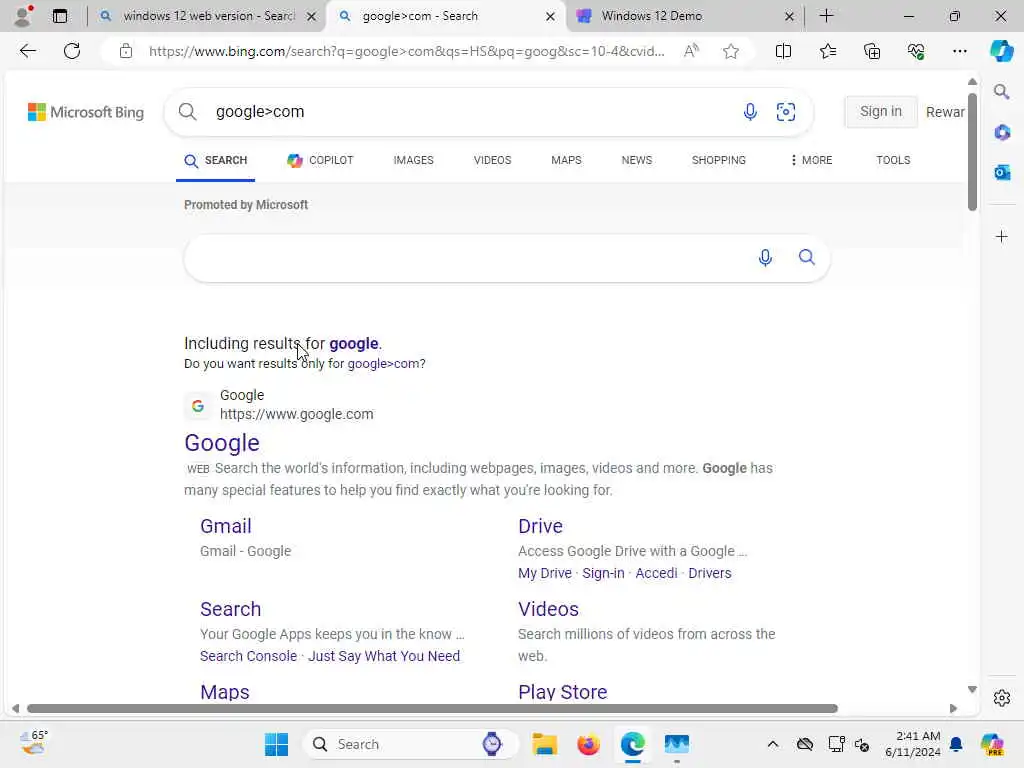Open the Maps sitelink
Image resolution: width=1024 pixels, height=768 pixels.
pos(225,692)
